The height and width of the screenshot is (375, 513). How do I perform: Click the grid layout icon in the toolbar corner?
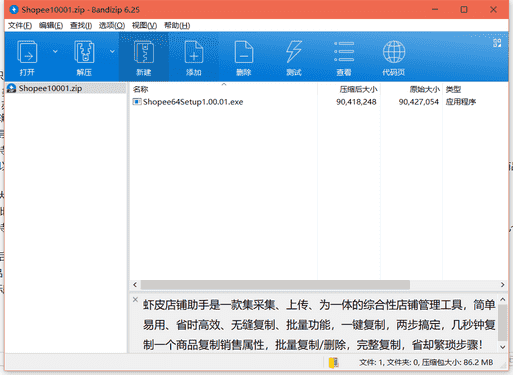point(497,43)
